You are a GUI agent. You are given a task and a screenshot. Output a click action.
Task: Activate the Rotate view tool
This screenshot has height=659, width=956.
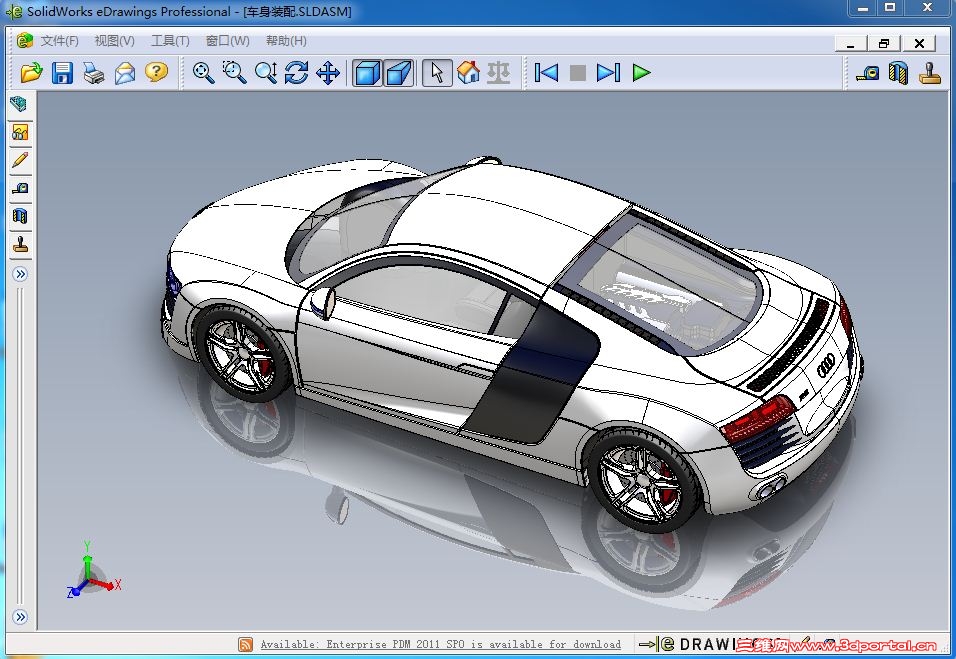coord(296,73)
